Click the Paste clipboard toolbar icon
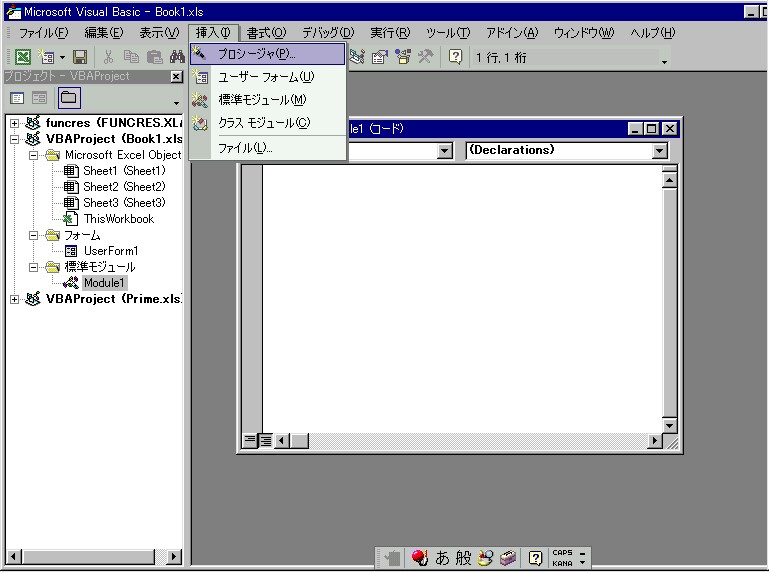The image size is (769, 572). point(154,57)
